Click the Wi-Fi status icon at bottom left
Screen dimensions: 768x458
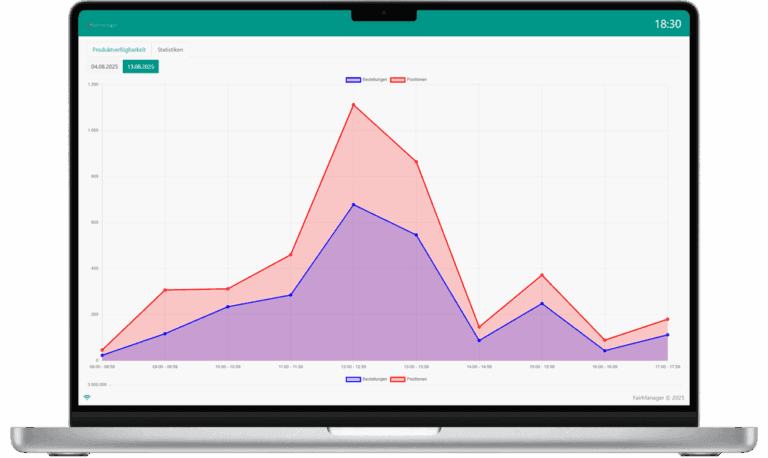(87, 397)
